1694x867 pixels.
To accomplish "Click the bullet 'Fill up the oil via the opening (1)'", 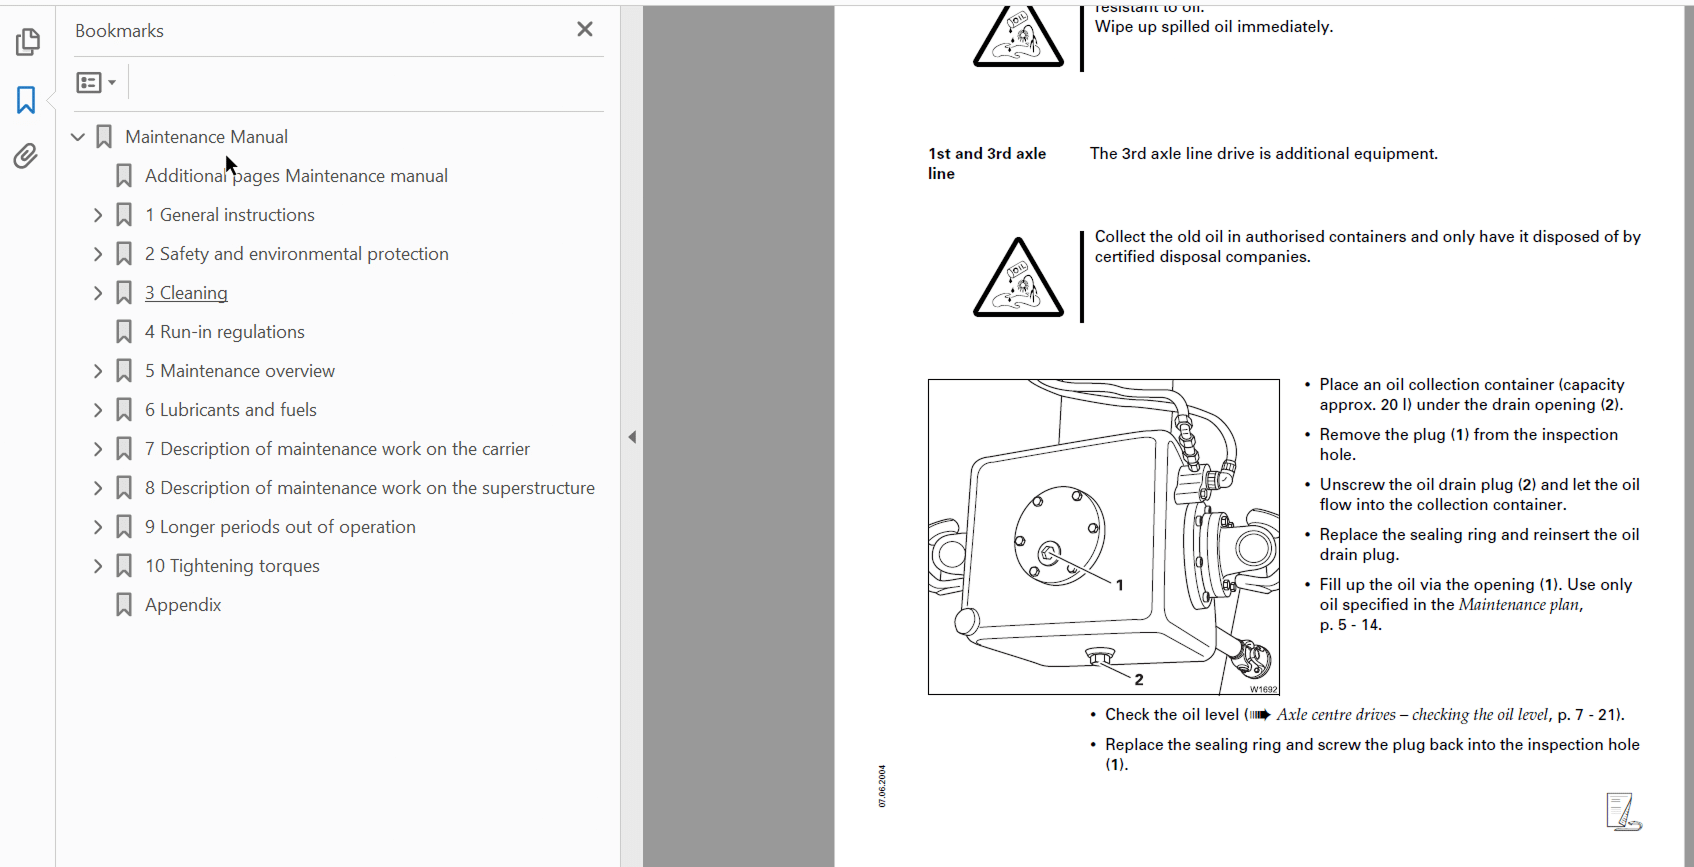I will tap(1475, 605).
